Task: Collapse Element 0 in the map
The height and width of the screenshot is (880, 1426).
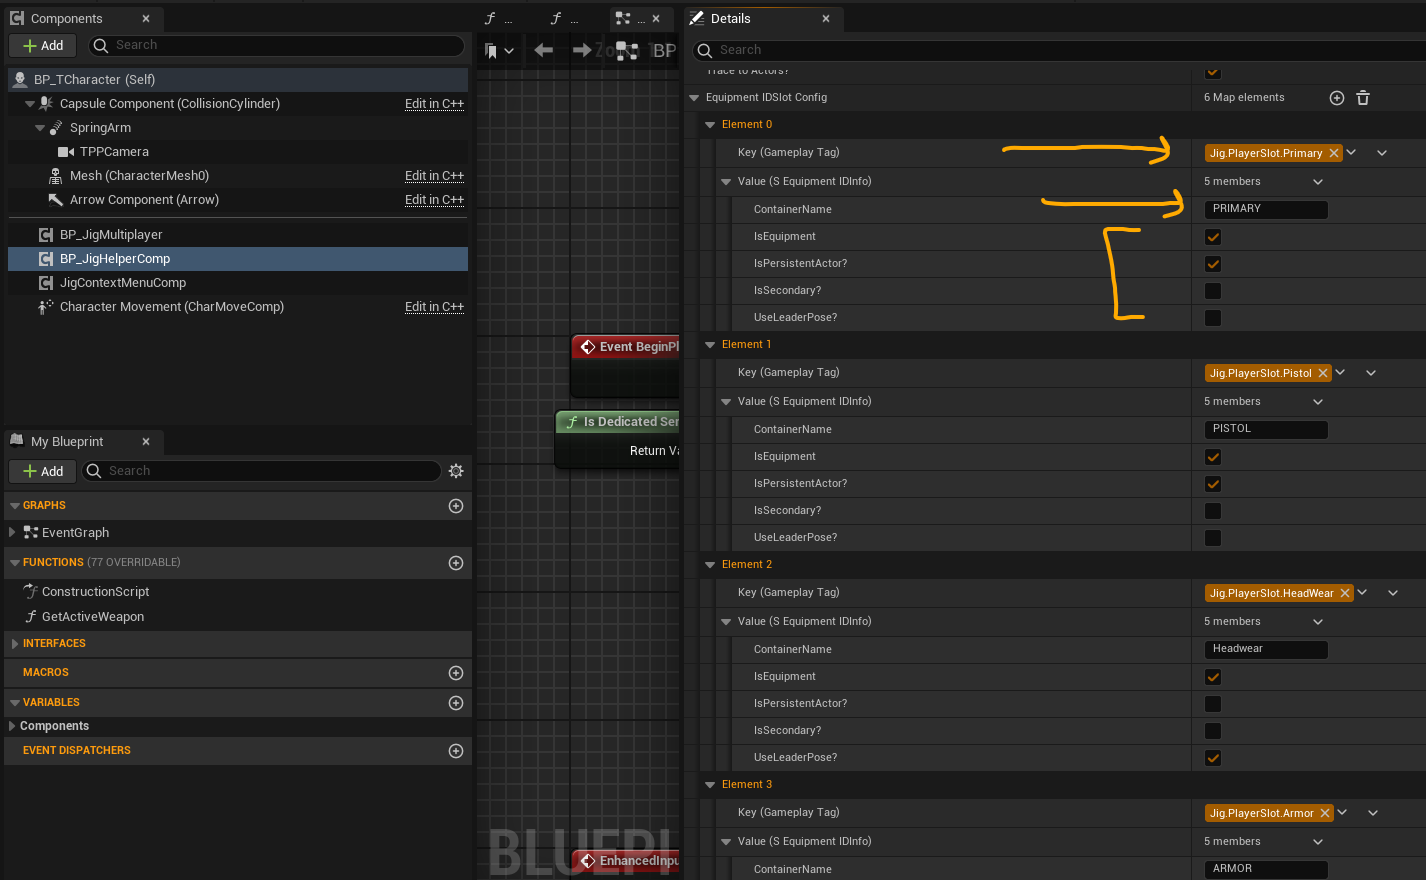Action: click(x=710, y=125)
